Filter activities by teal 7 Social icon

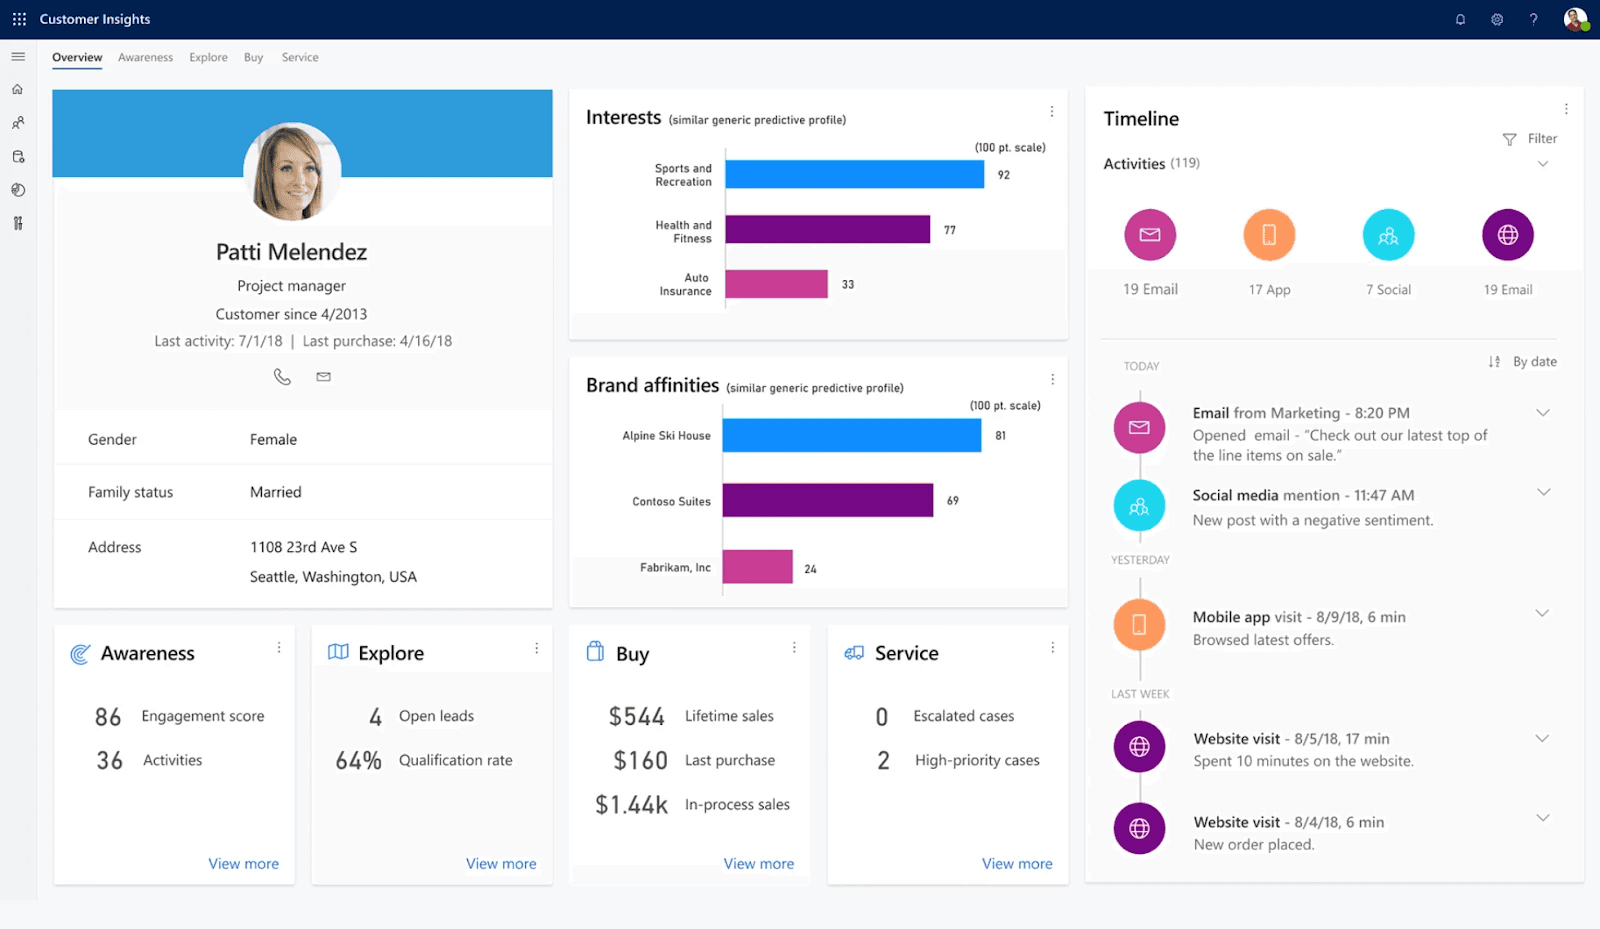[1388, 235]
